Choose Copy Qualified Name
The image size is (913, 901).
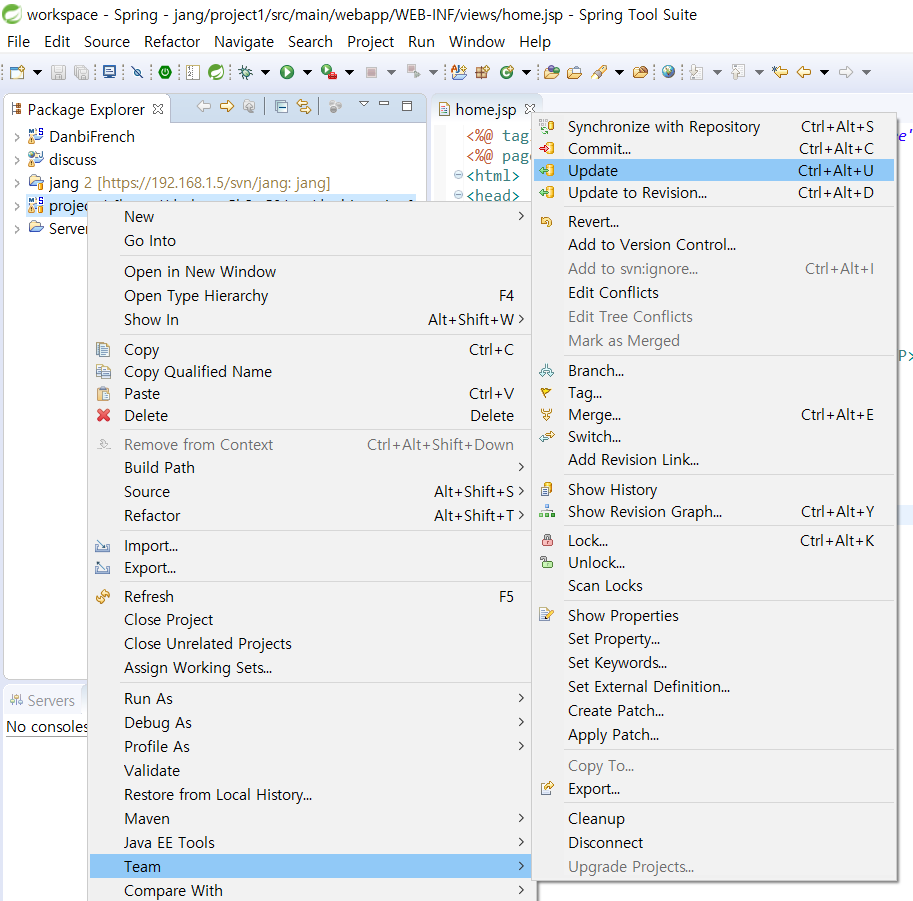point(310,372)
